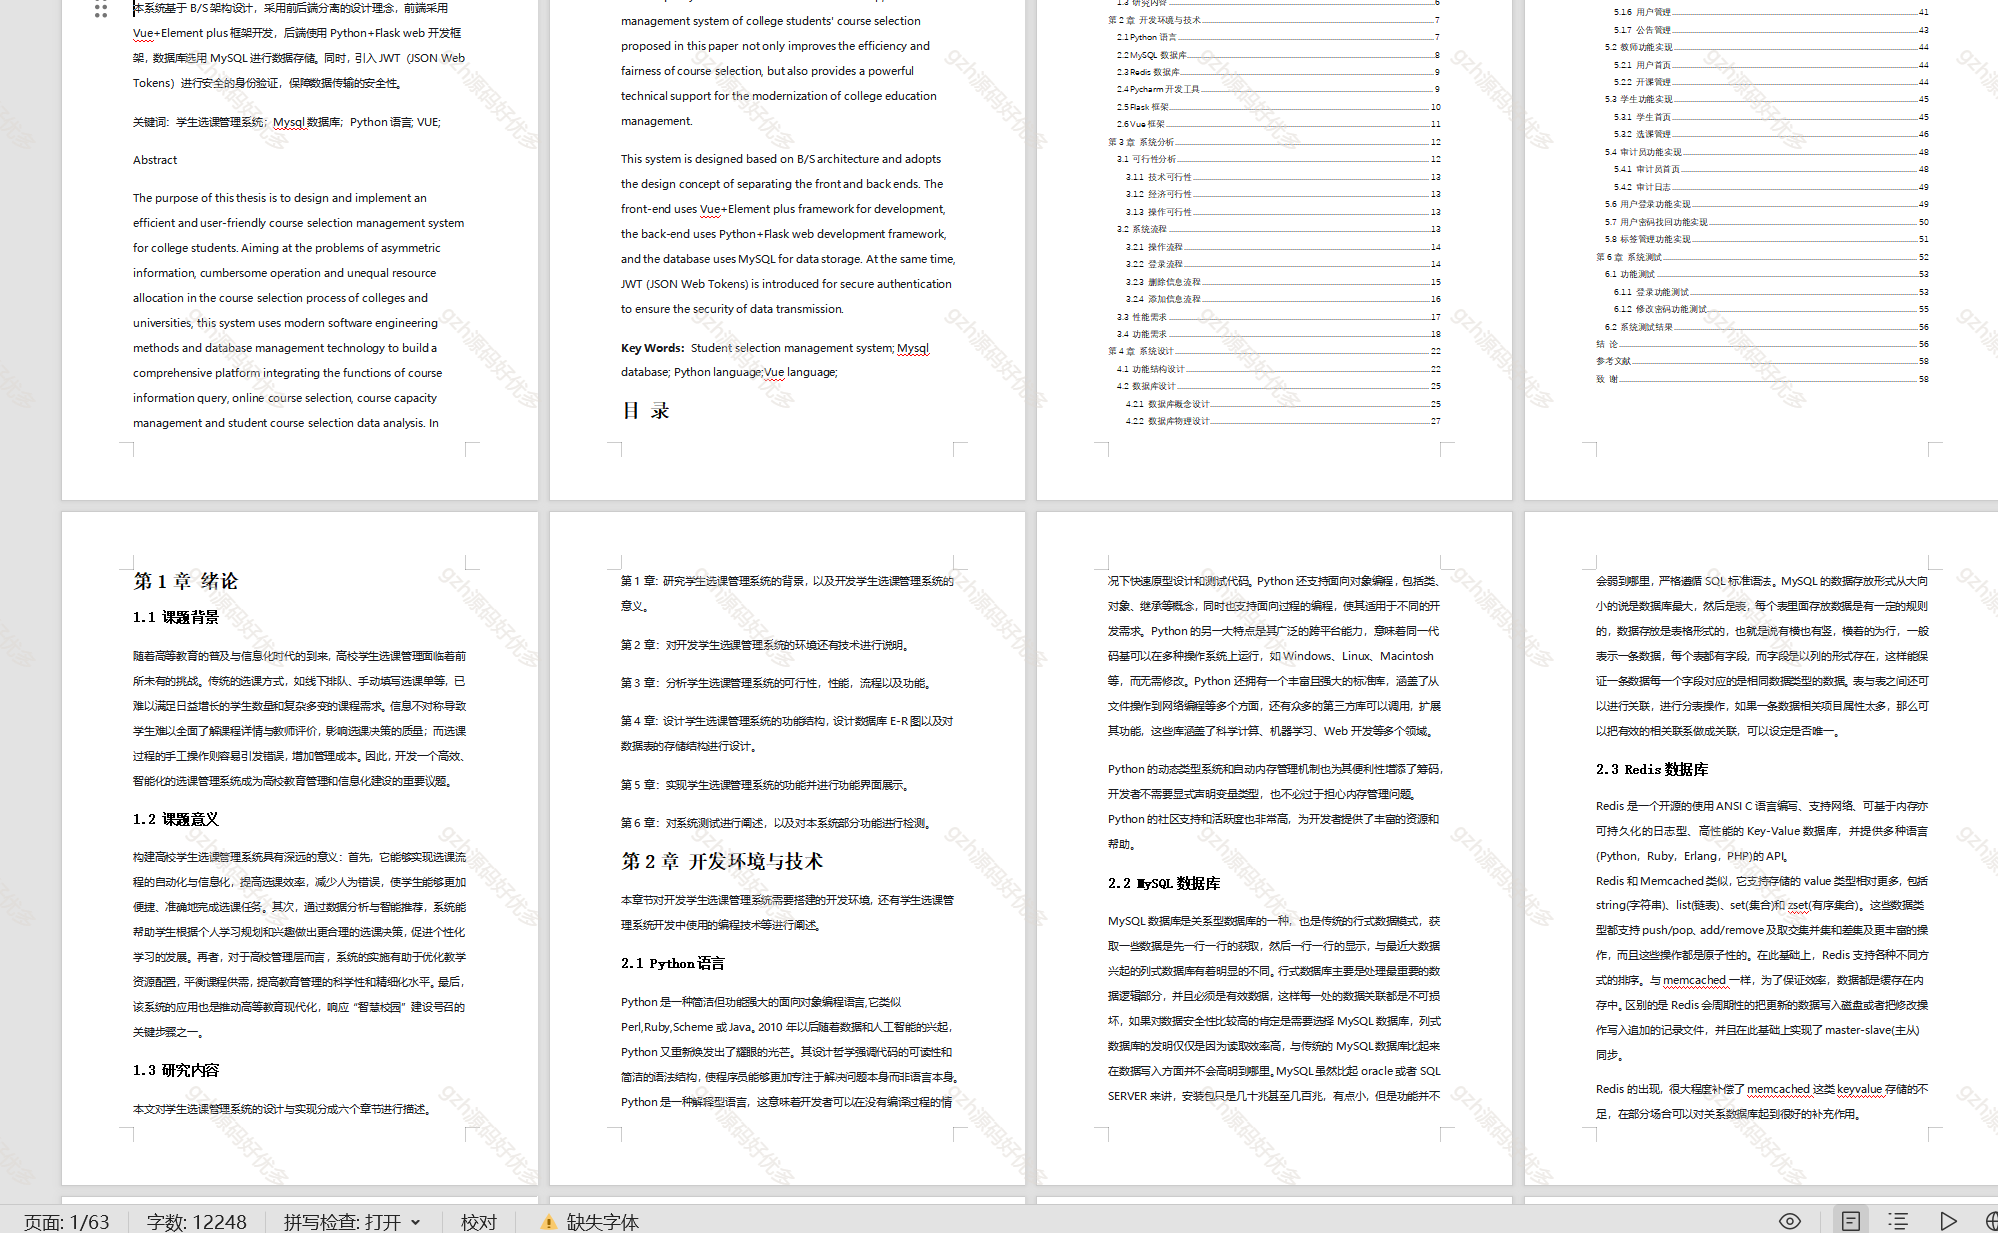Switch to page layout view icon
Image resolution: width=1998 pixels, height=1233 pixels.
pos(1851,1221)
